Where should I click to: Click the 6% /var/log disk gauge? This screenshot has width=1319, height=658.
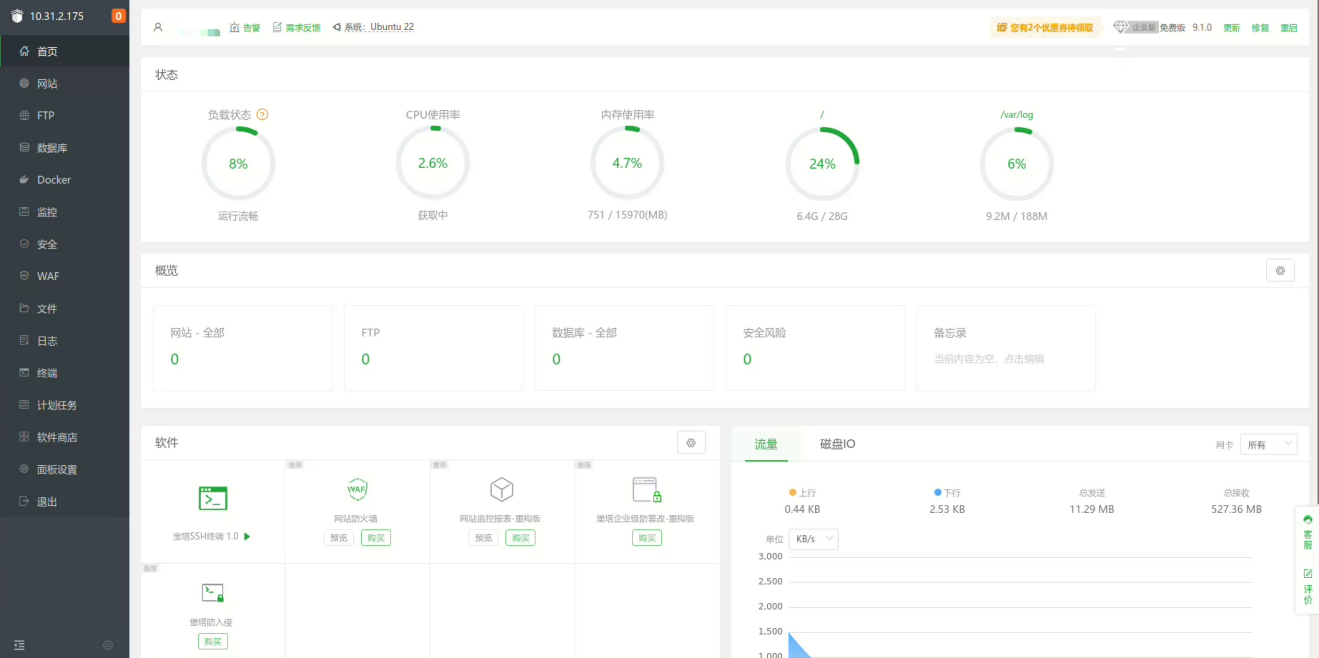(1016, 164)
